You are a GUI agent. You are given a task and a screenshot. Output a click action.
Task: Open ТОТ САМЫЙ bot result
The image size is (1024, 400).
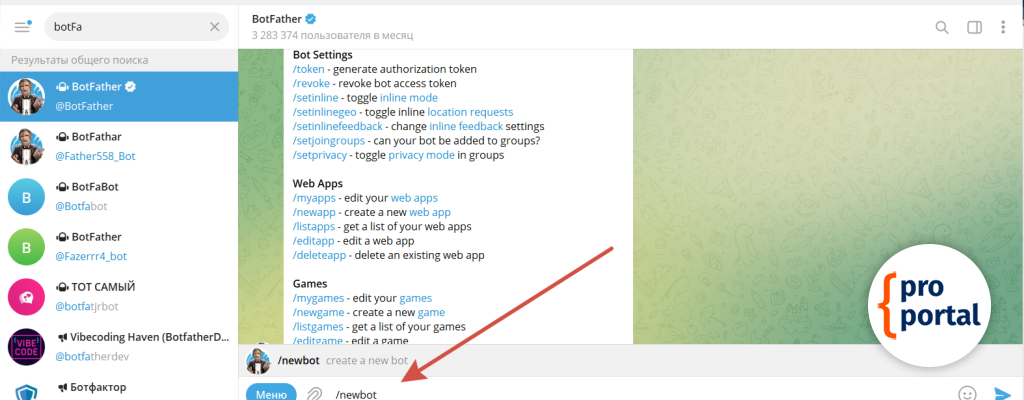point(119,296)
